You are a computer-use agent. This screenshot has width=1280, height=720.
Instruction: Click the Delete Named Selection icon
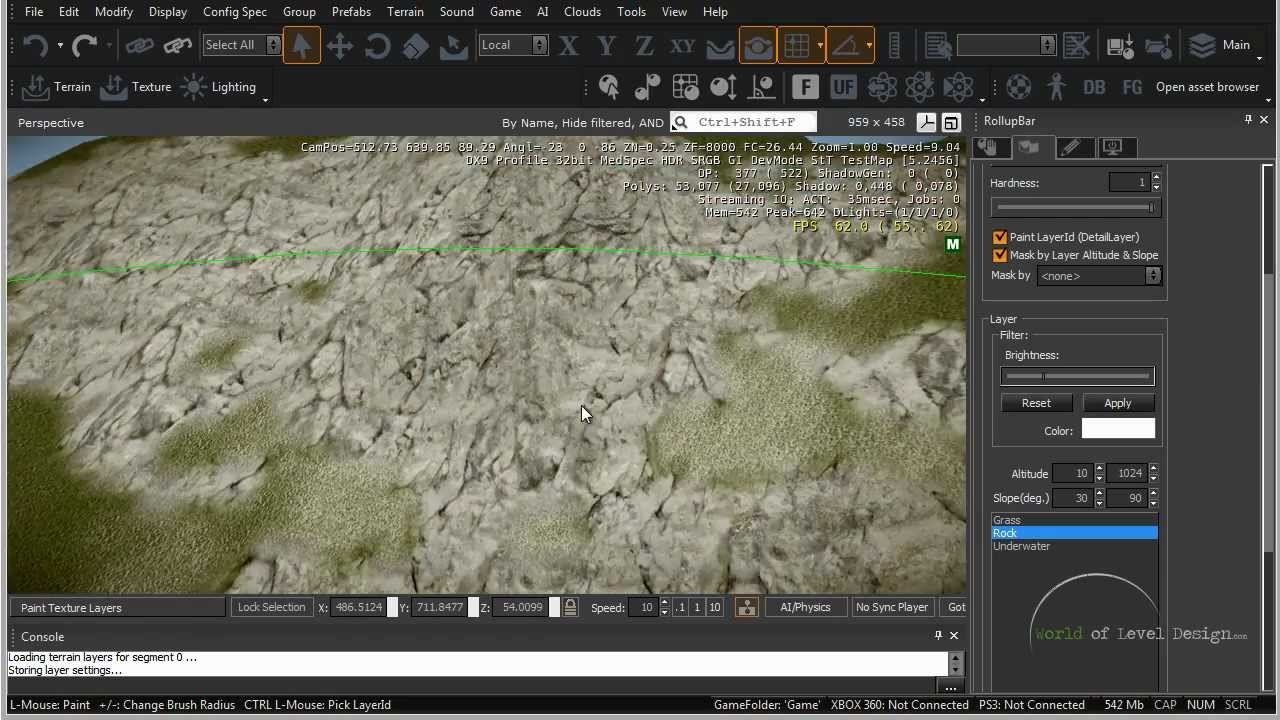tap(1076, 45)
